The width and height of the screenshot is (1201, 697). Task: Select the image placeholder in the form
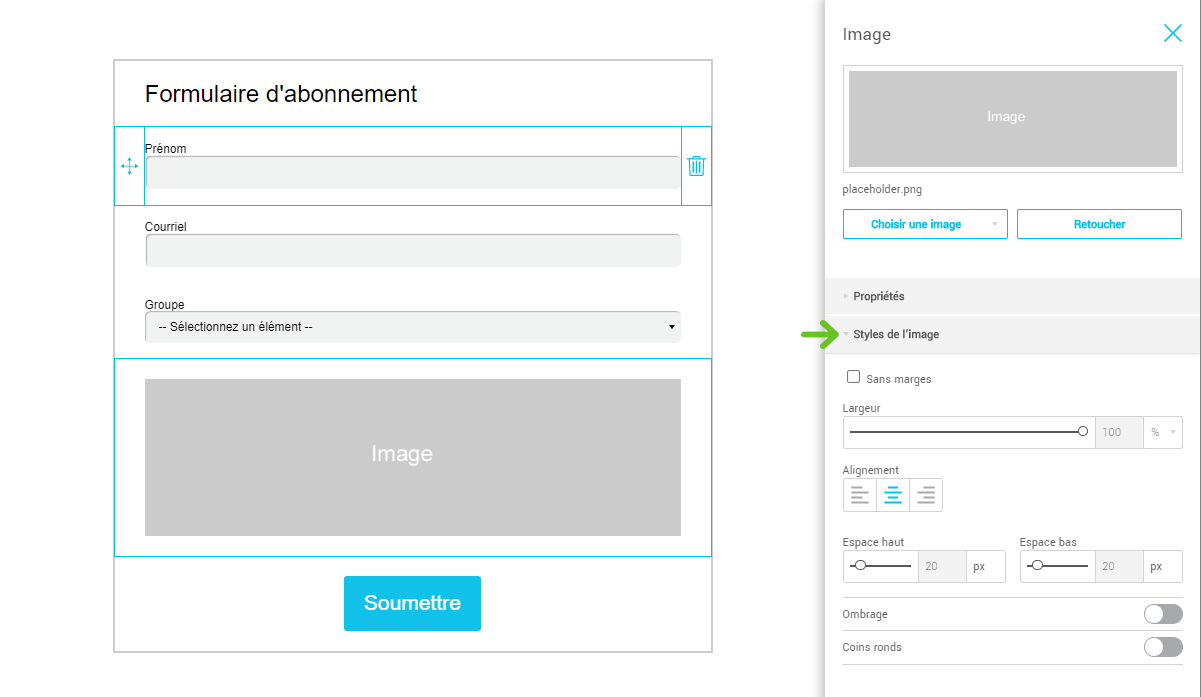[x=412, y=457]
